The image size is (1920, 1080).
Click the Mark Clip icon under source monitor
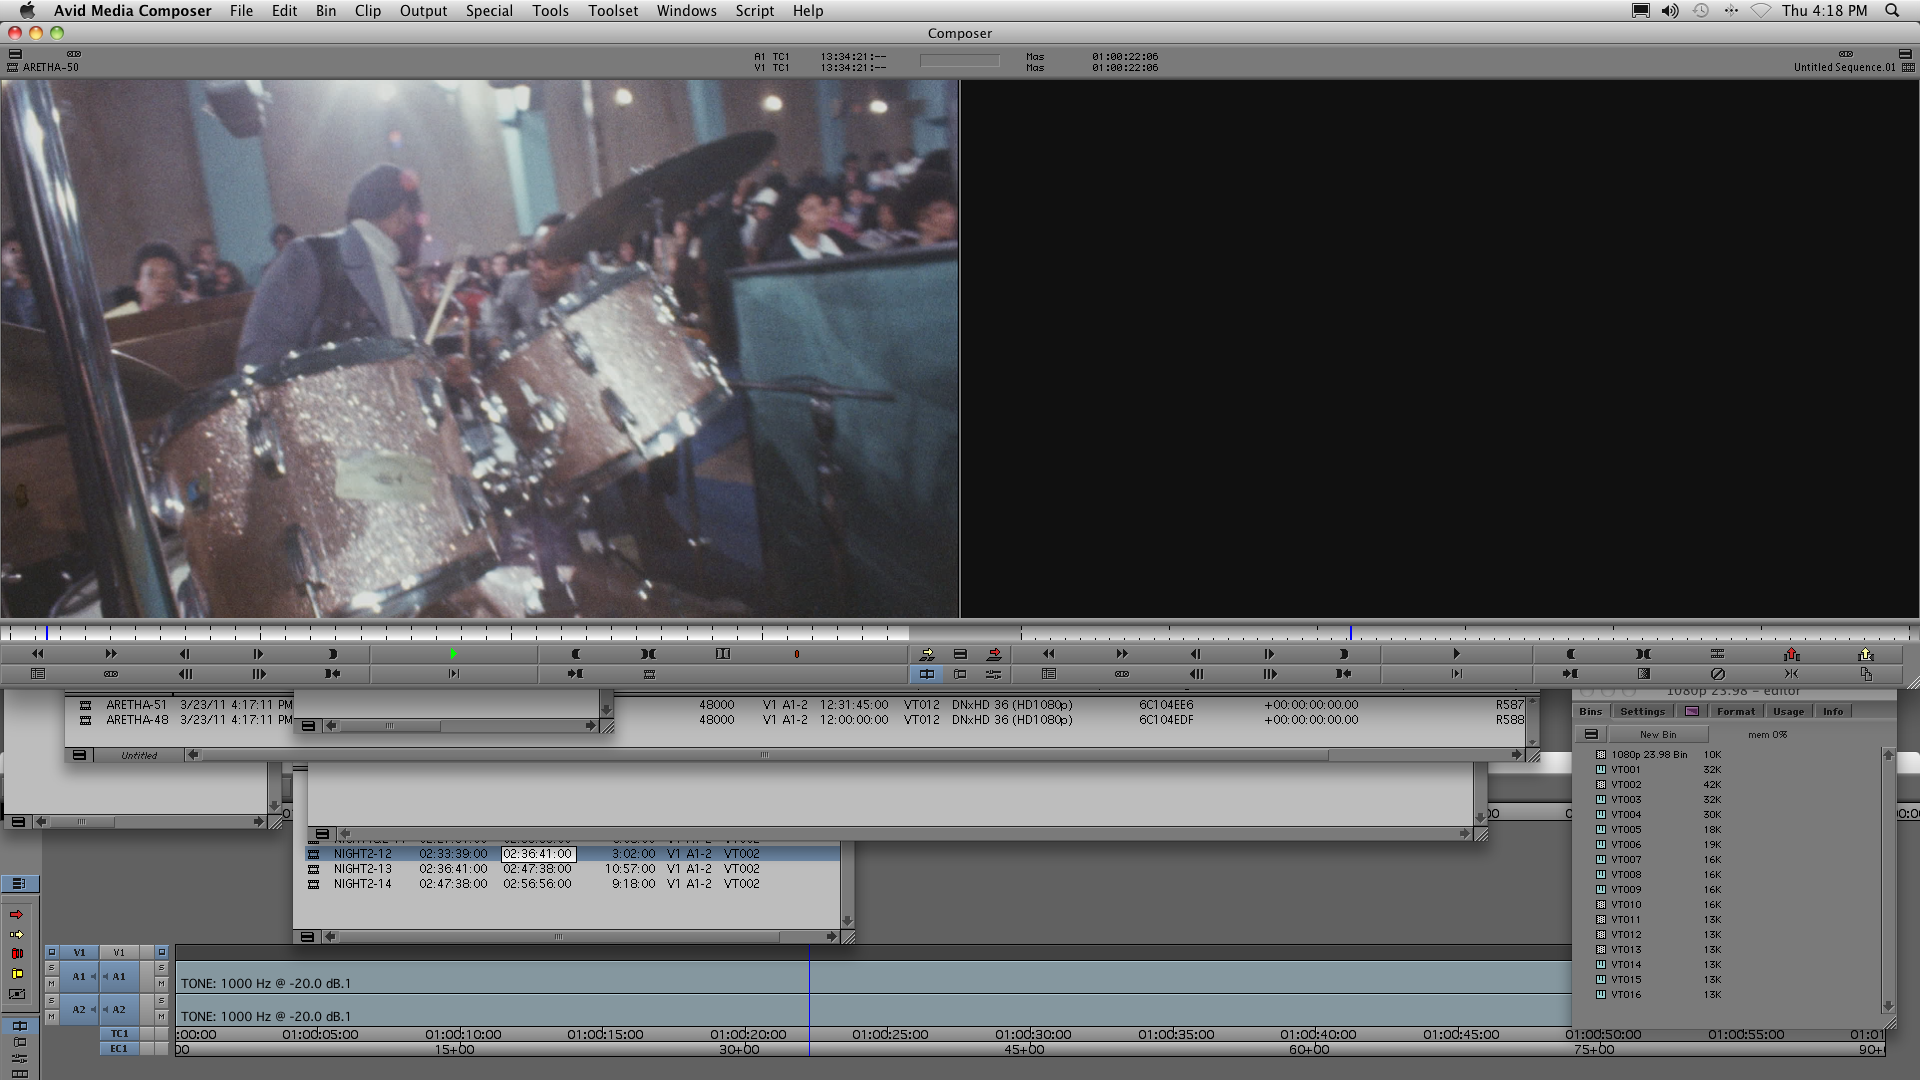pyautogui.click(x=649, y=654)
